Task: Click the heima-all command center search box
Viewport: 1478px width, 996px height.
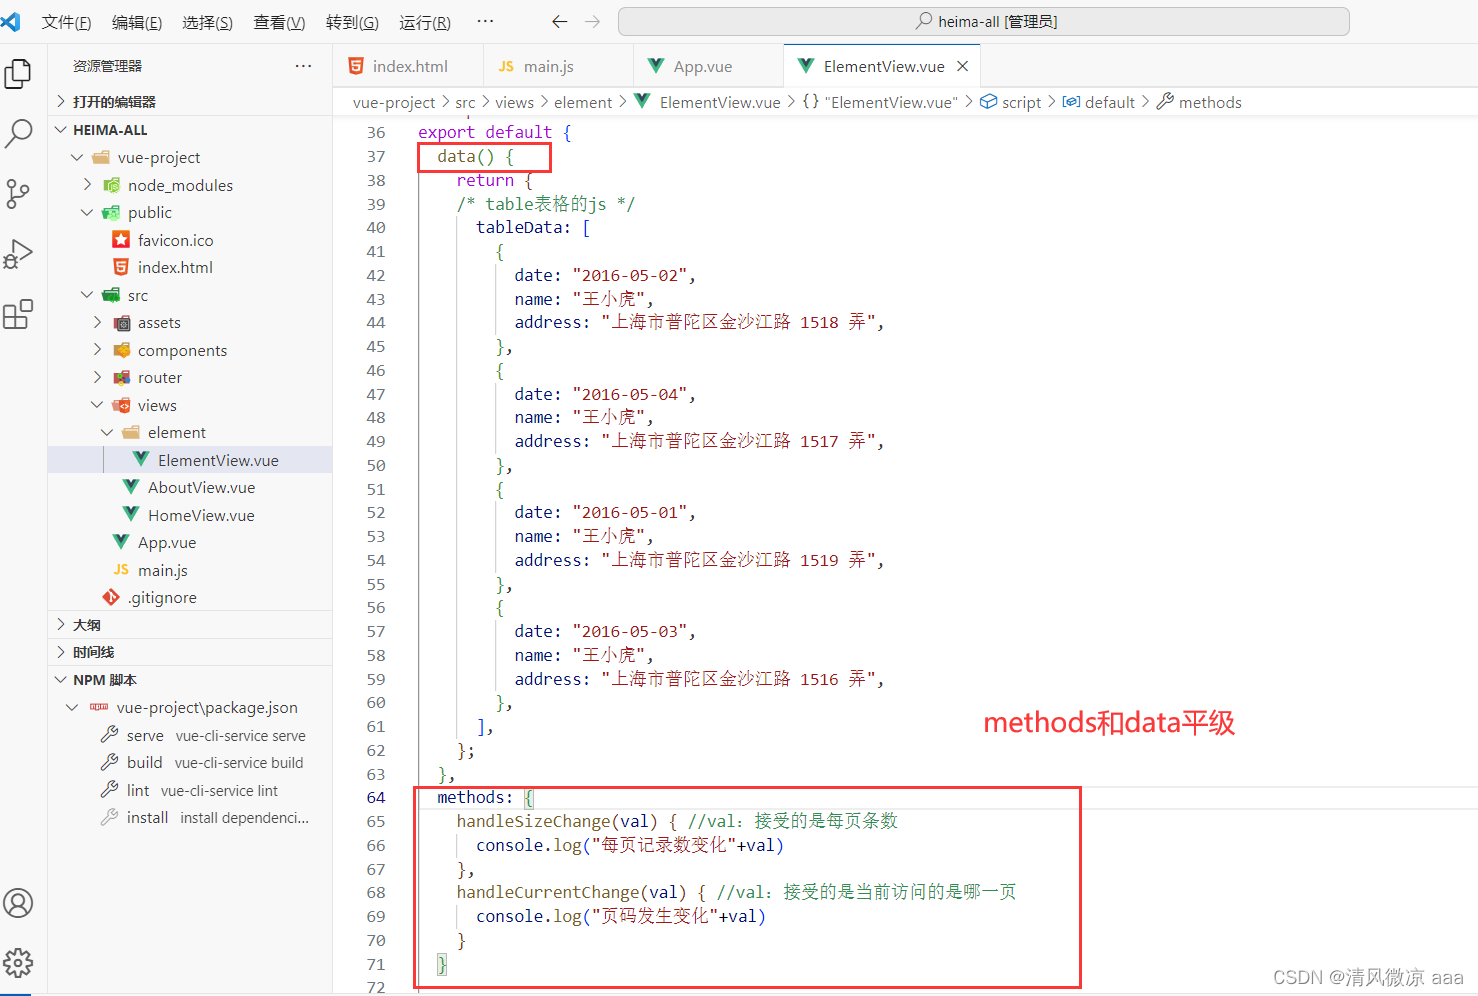Action: [x=984, y=21]
